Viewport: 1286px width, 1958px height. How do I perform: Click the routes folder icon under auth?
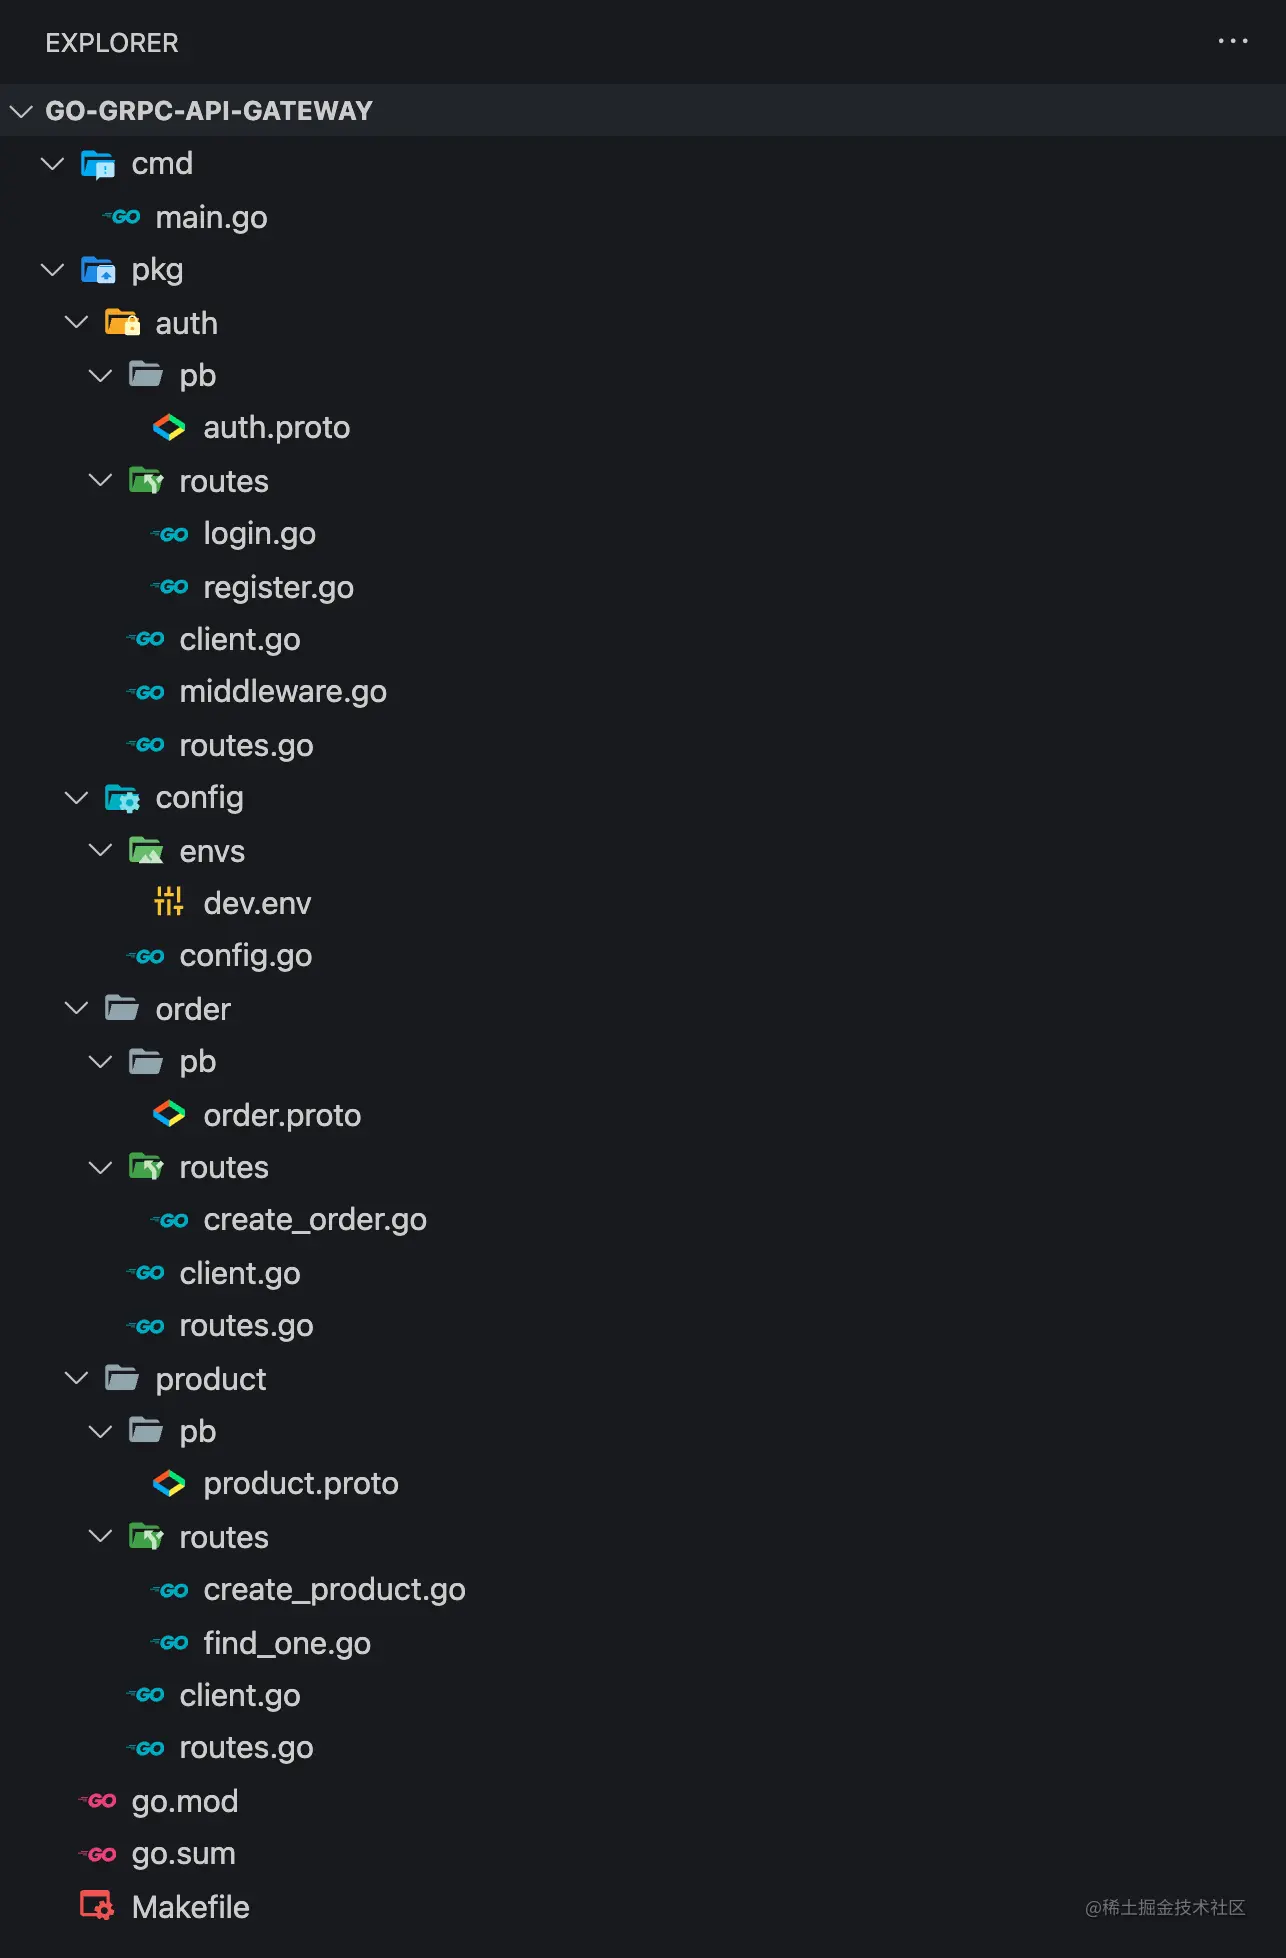[146, 480]
